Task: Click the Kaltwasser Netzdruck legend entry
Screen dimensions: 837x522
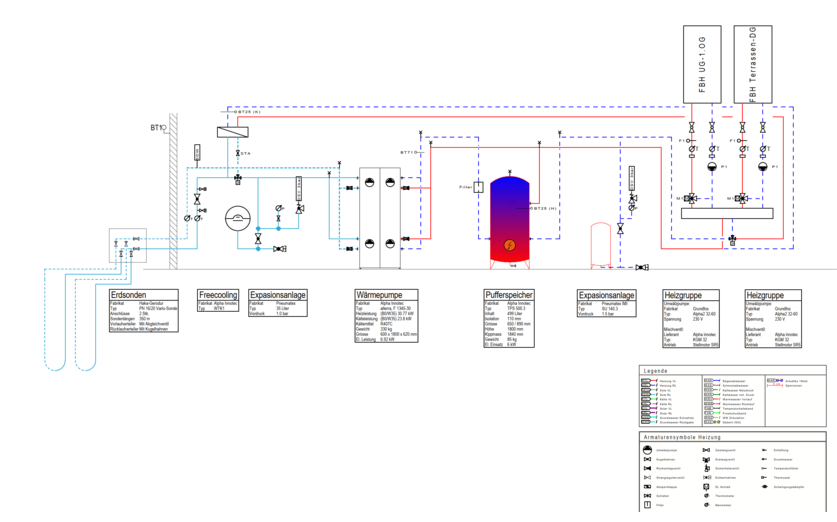Action: pyautogui.click(x=729, y=390)
